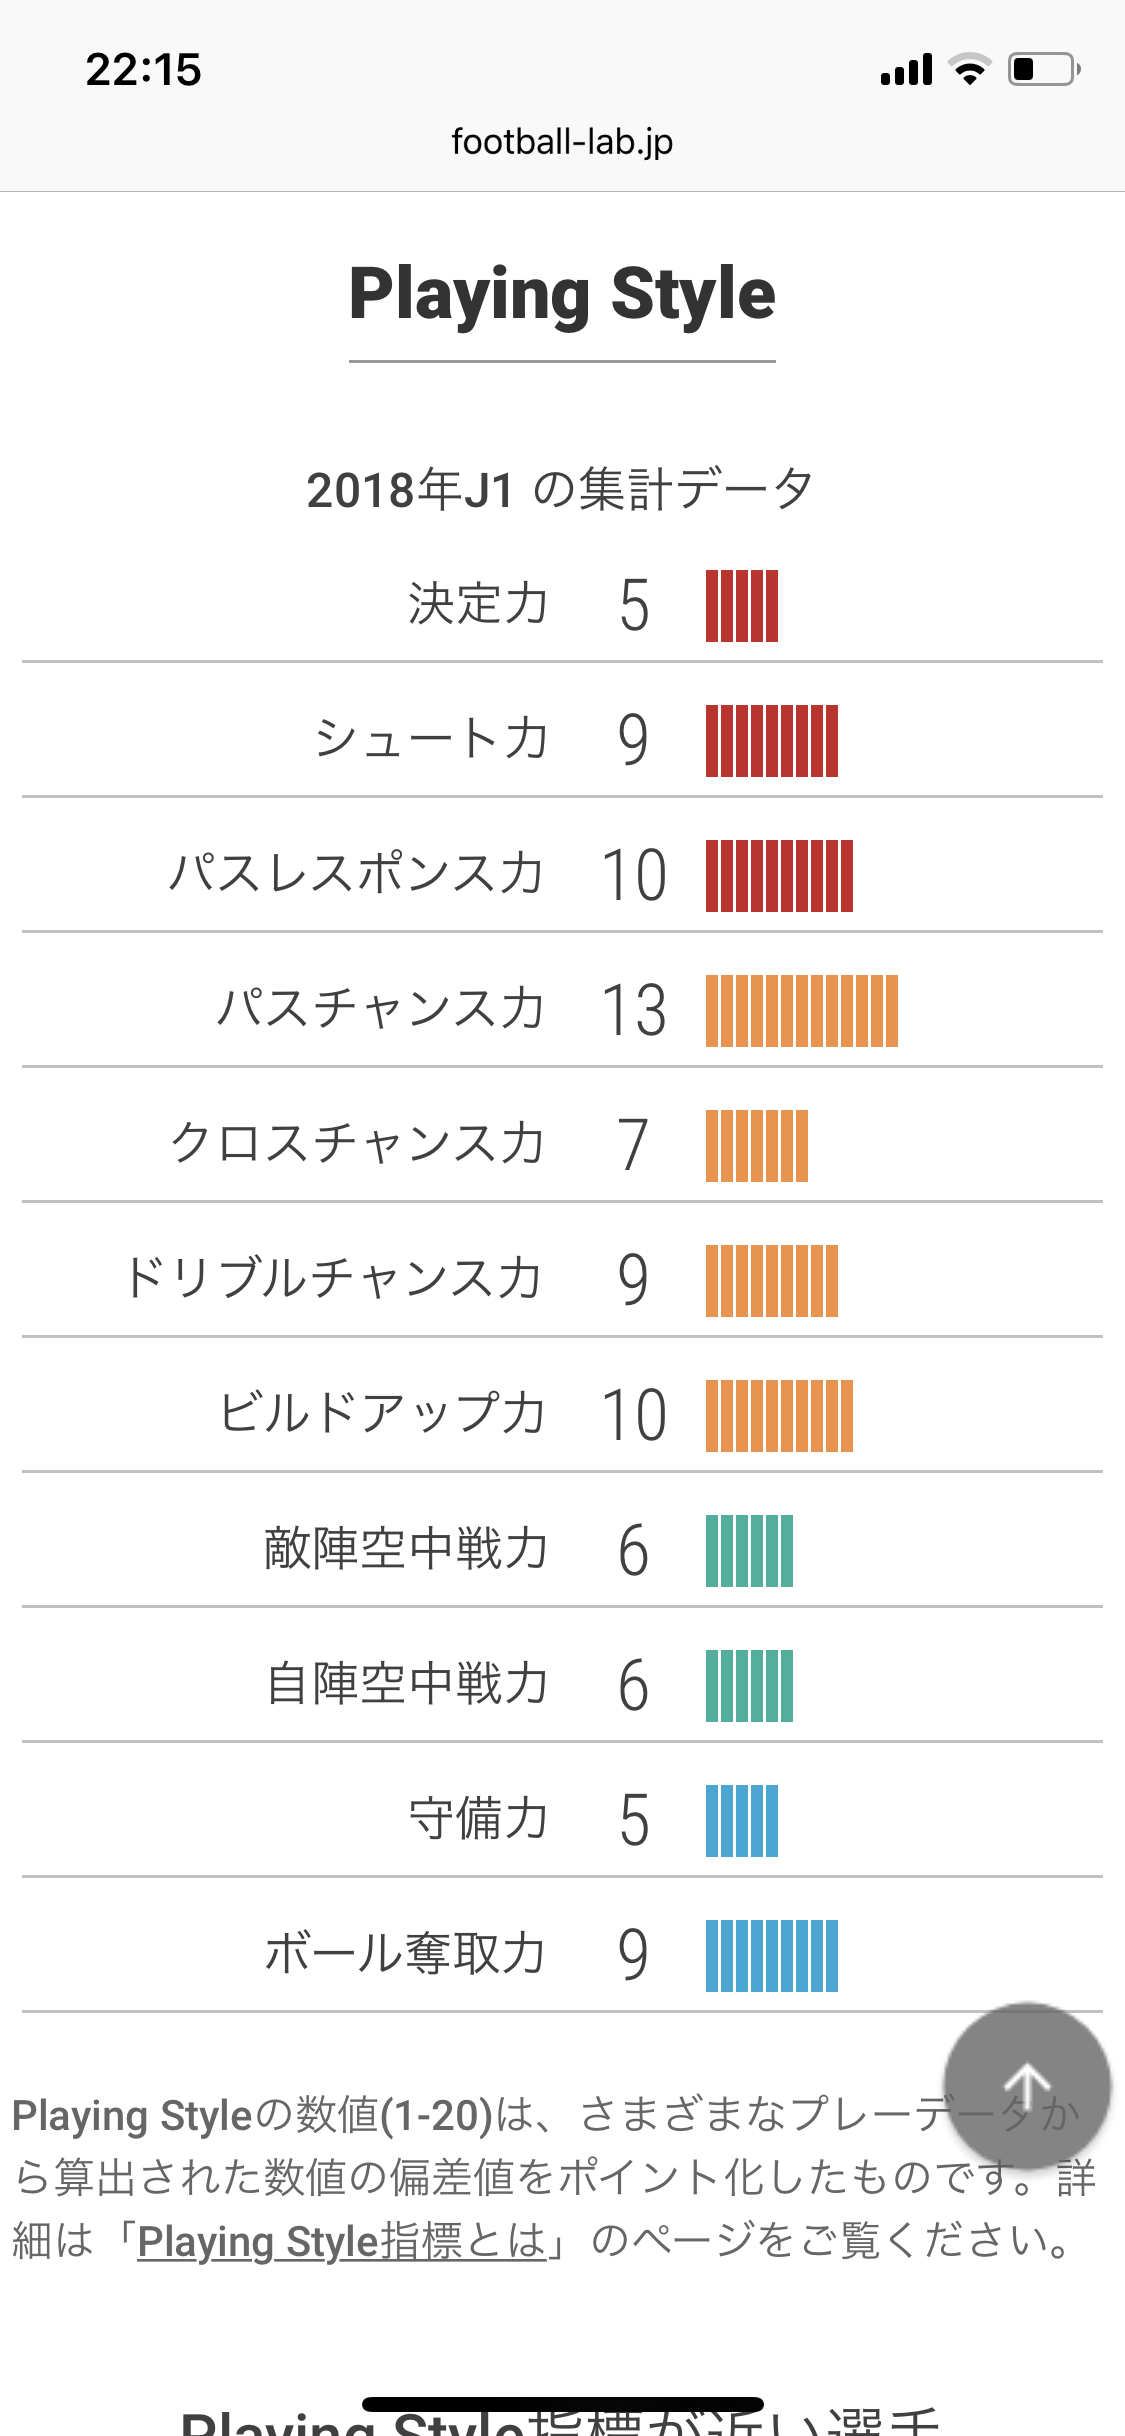The height and width of the screenshot is (2436, 1125).
Task: Tap the red 決定力 rating bar
Action: click(741, 606)
